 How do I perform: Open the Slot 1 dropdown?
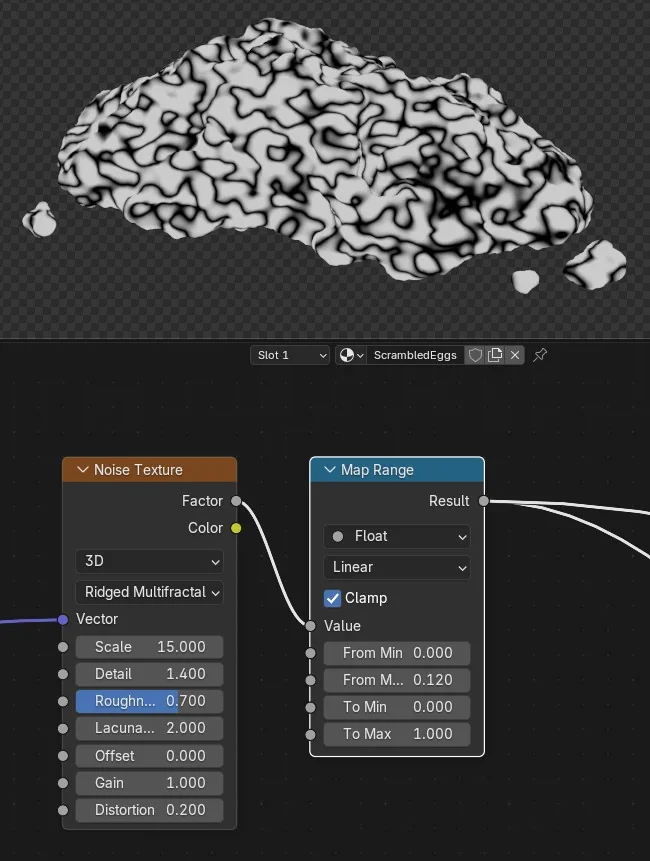coord(290,355)
